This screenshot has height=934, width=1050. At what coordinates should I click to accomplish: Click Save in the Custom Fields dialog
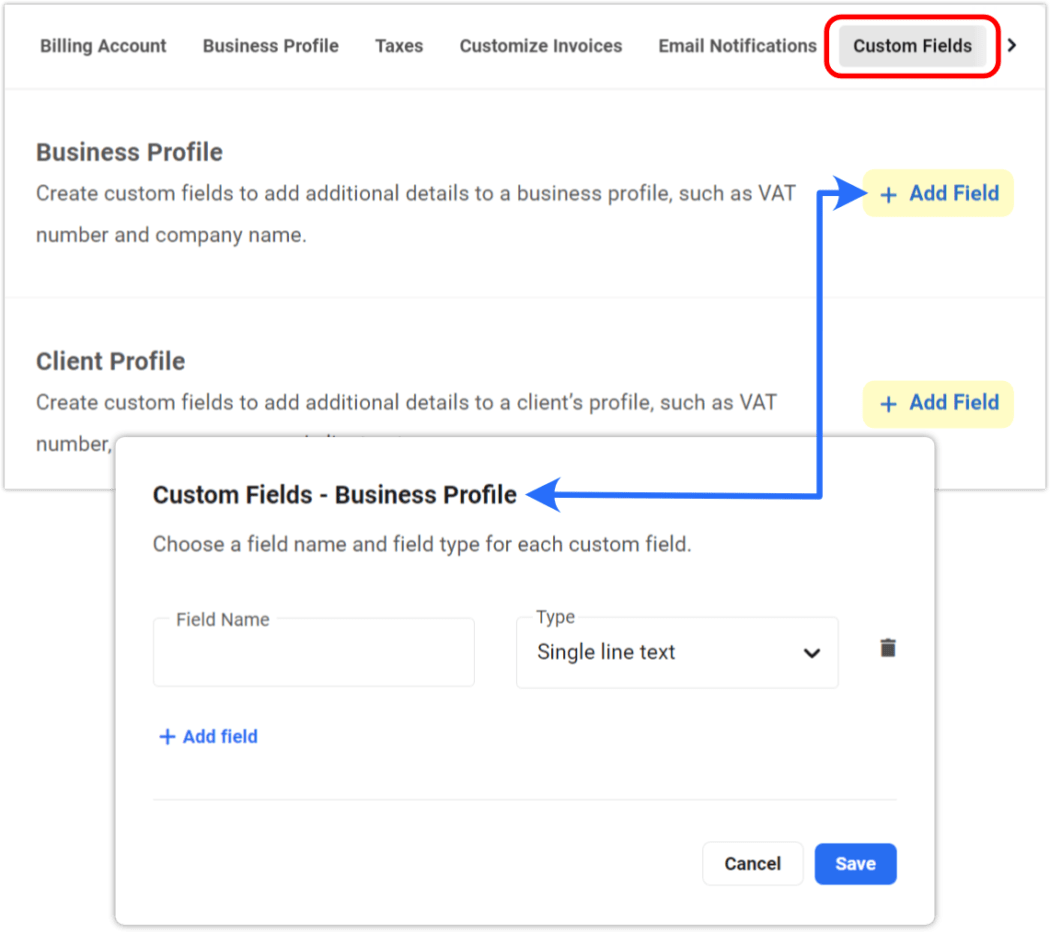855,864
